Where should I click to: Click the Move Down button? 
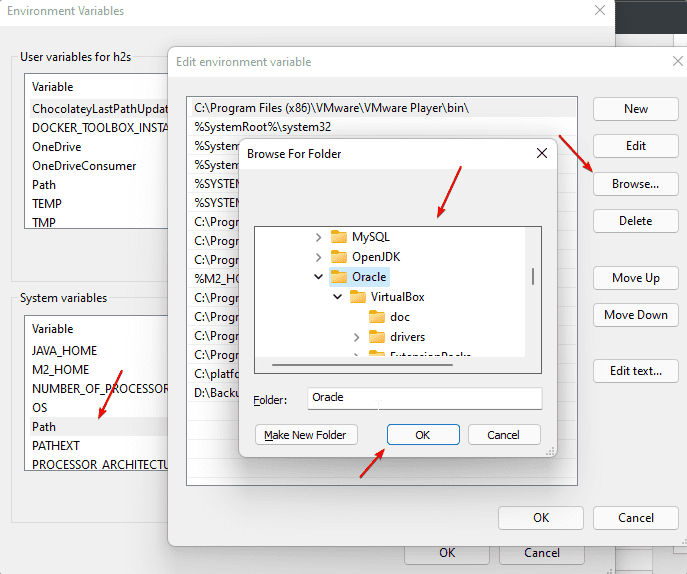pos(636,315)
